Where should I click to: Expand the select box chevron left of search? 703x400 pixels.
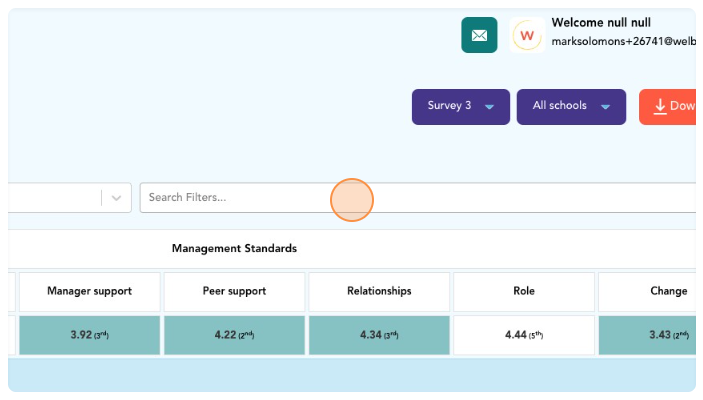[117, 198]
